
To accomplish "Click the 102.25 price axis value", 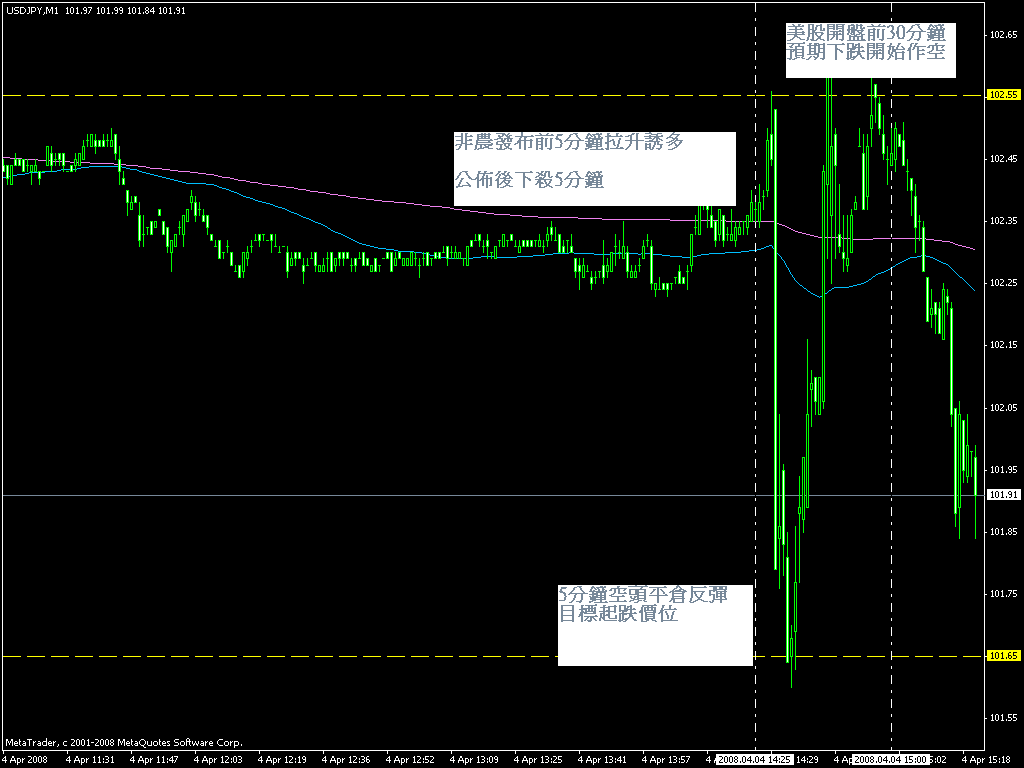I will pyautogui.click(x=1004, y=283).
